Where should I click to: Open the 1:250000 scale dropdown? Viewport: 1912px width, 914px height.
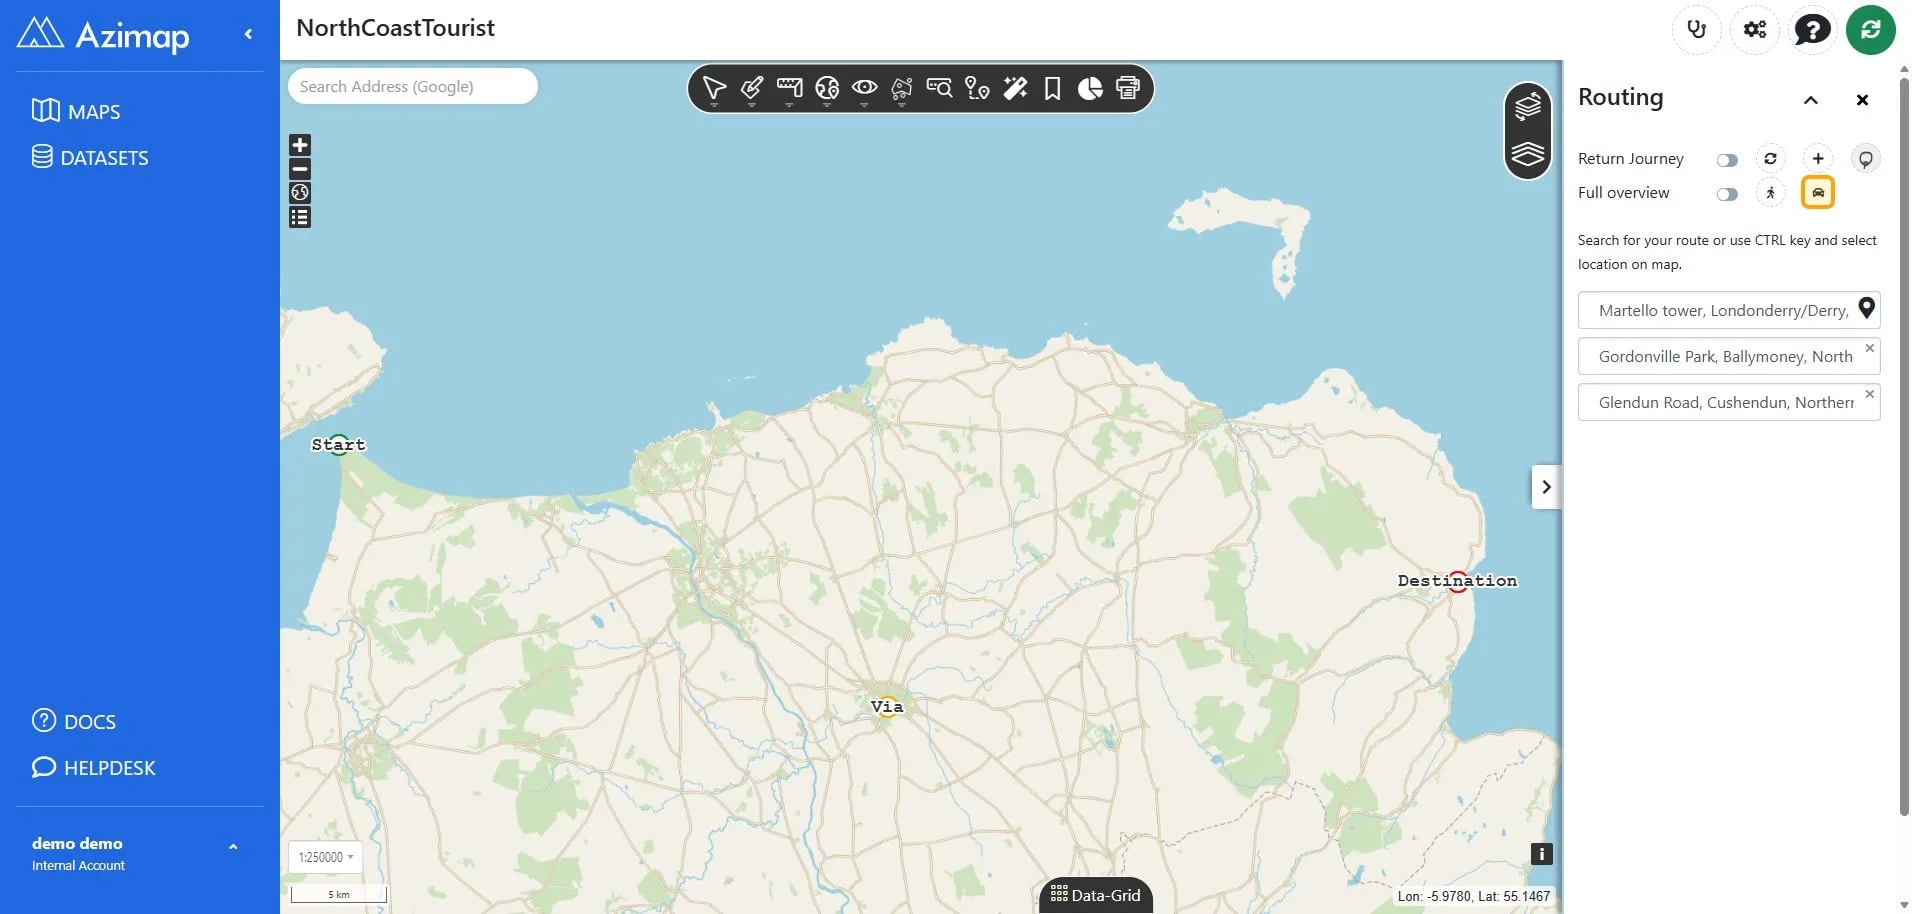tap(325, 857)
